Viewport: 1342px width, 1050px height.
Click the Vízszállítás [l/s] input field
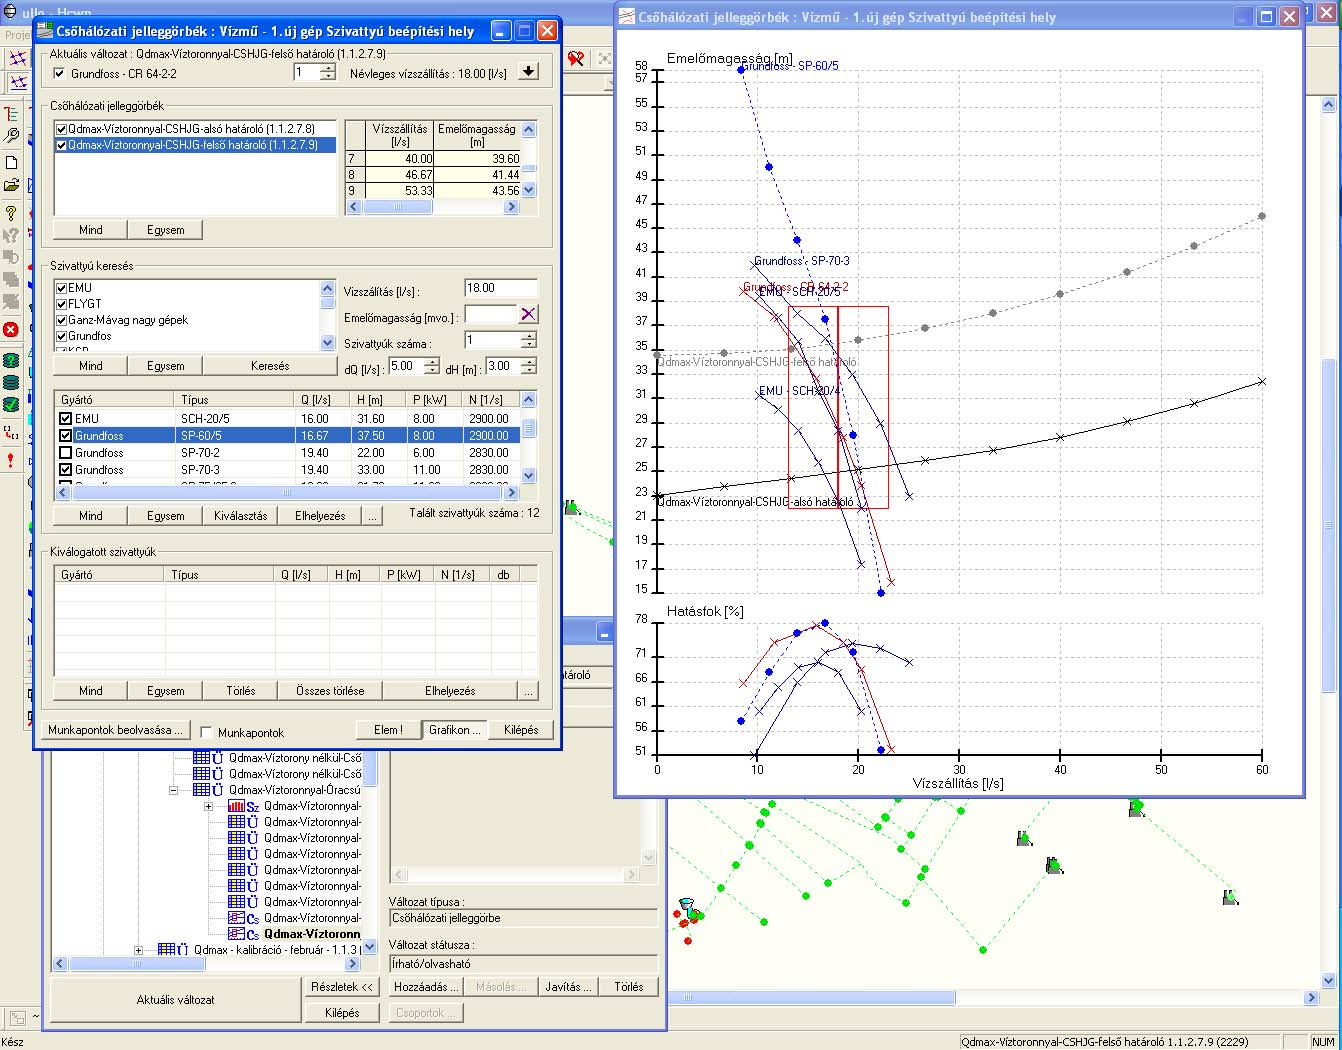coord(501,288)
